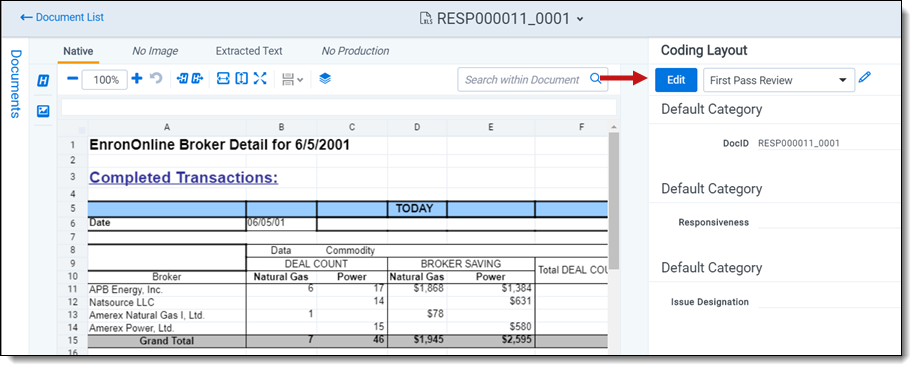Click the 06/05/01 date cell

pos(281,223)
